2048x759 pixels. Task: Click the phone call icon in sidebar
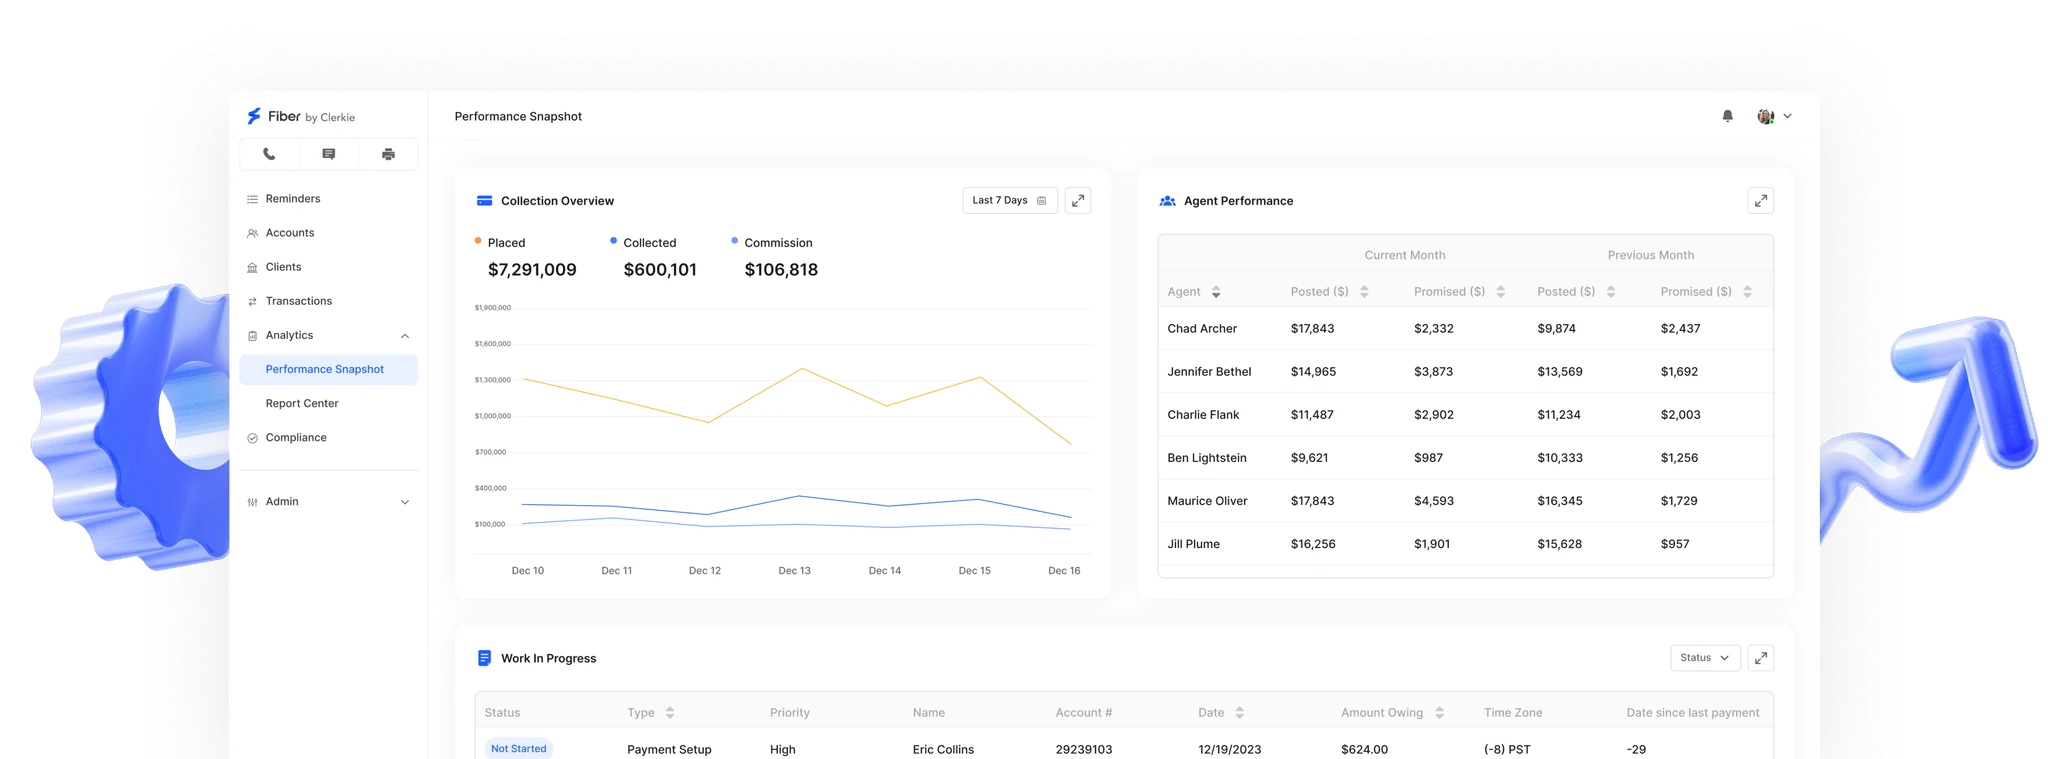coord(269,154)
